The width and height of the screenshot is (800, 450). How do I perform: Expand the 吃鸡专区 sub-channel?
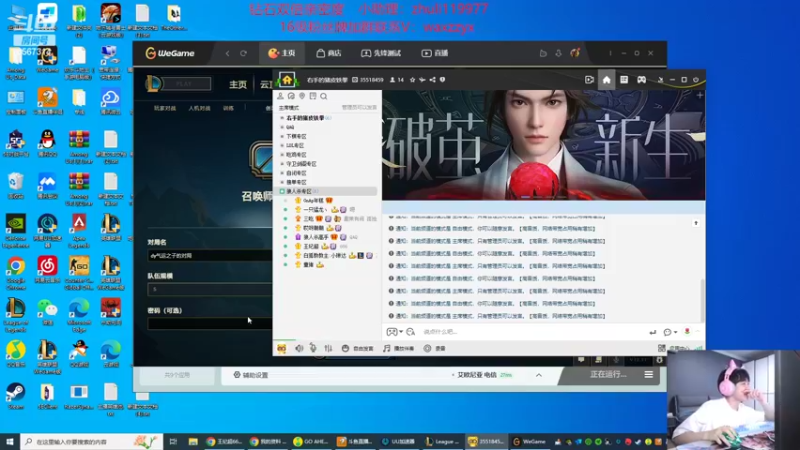296,155
